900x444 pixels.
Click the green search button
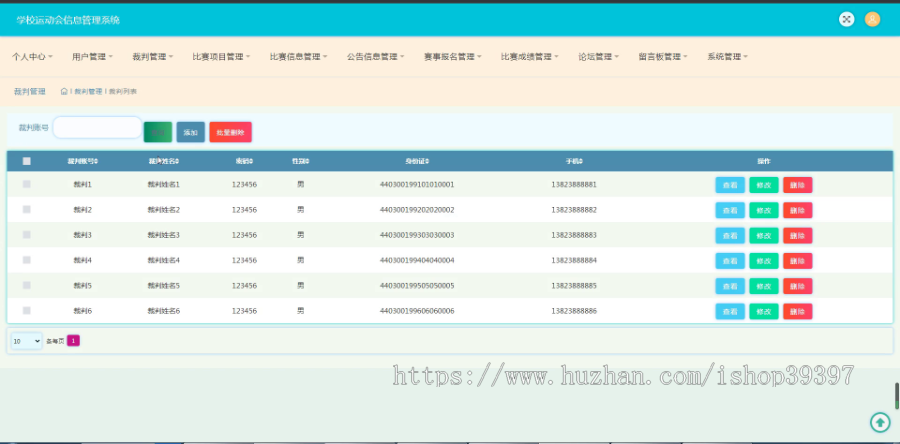tap(158, 132)
